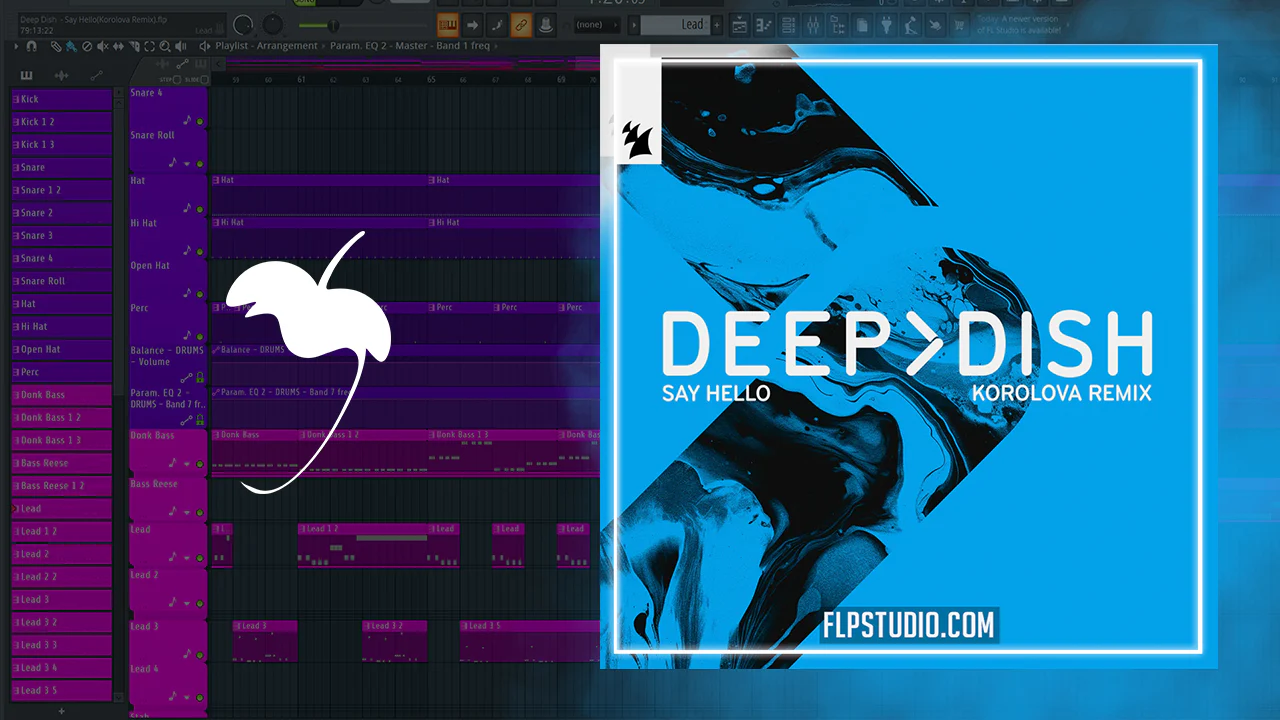The width and height of the screenshot is (1280, 720).
Task: Expand the Snare Roll track arrow
Action: click(x=187, y=164)
